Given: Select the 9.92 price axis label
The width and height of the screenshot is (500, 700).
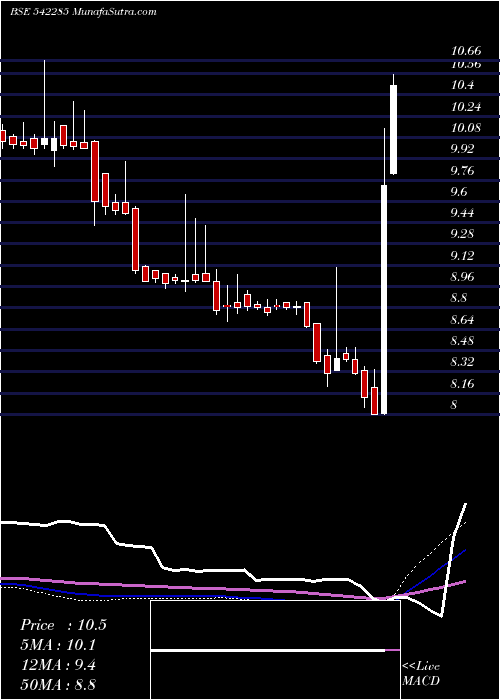Looking at the screenshot, I should (463, 149).
